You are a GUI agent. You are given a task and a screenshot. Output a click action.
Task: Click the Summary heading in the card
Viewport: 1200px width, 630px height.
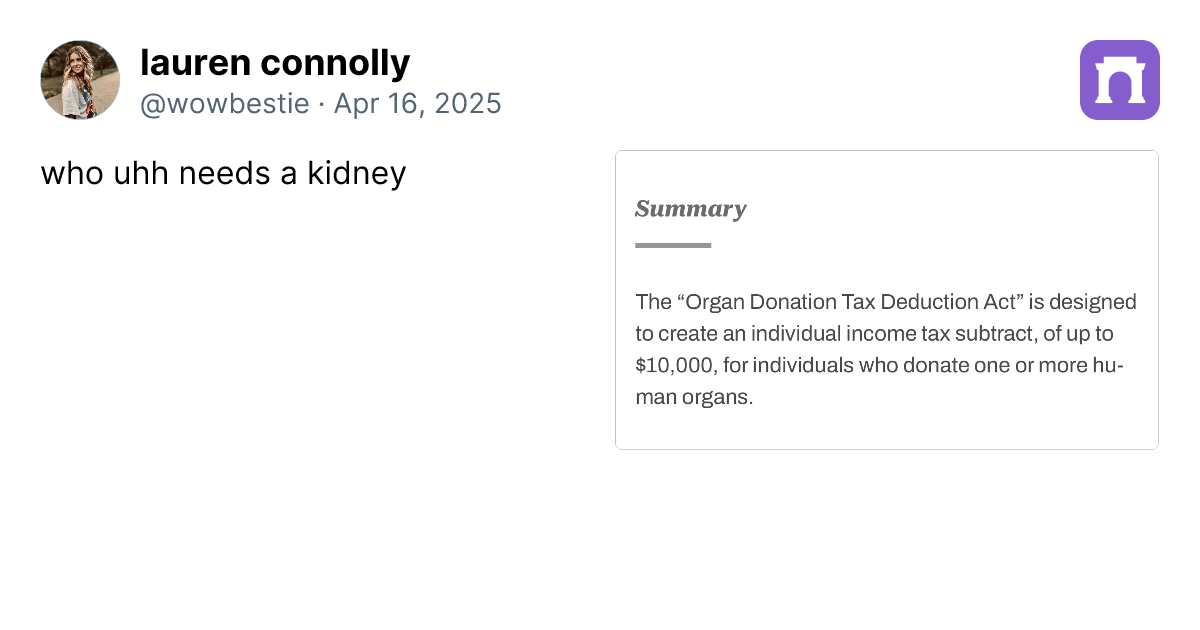(x=690, y=209)
